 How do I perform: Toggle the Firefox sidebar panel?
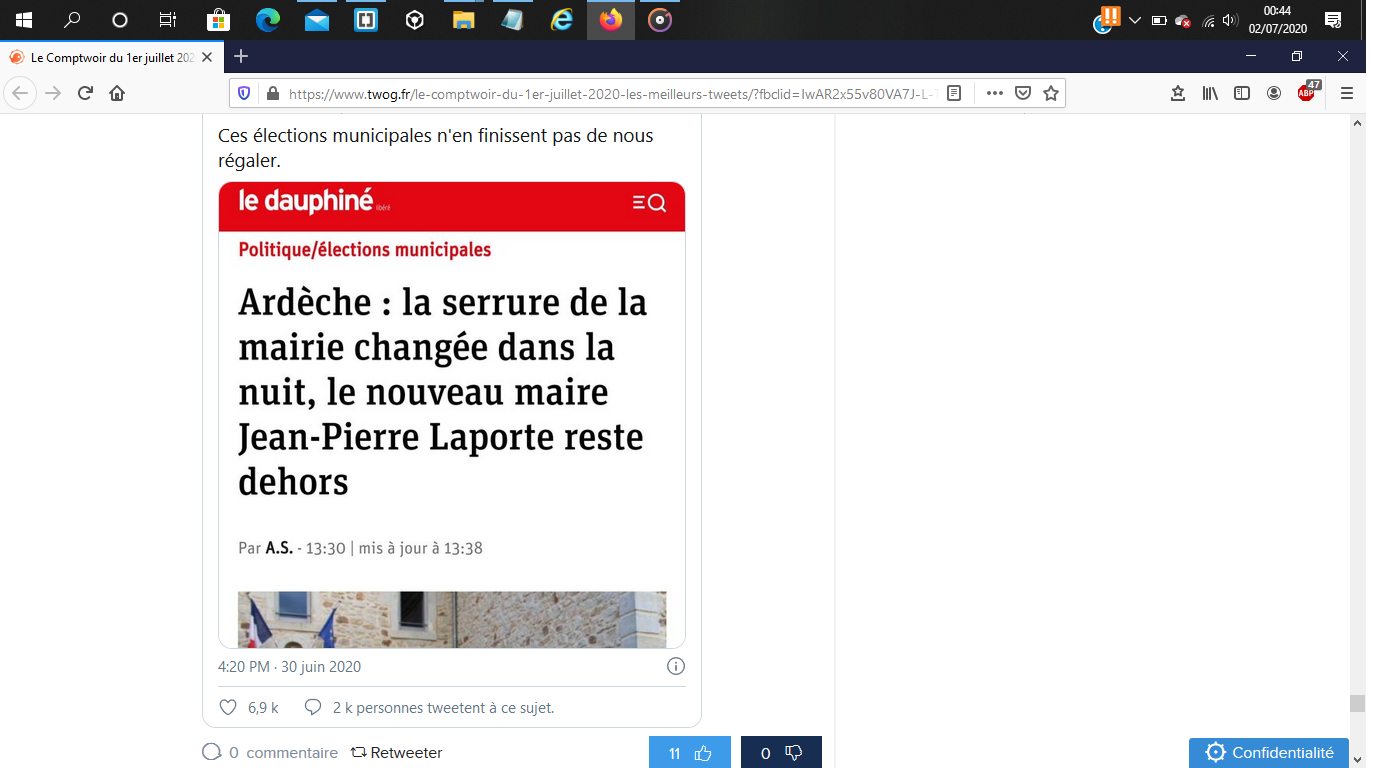[x=1242, y=93]
